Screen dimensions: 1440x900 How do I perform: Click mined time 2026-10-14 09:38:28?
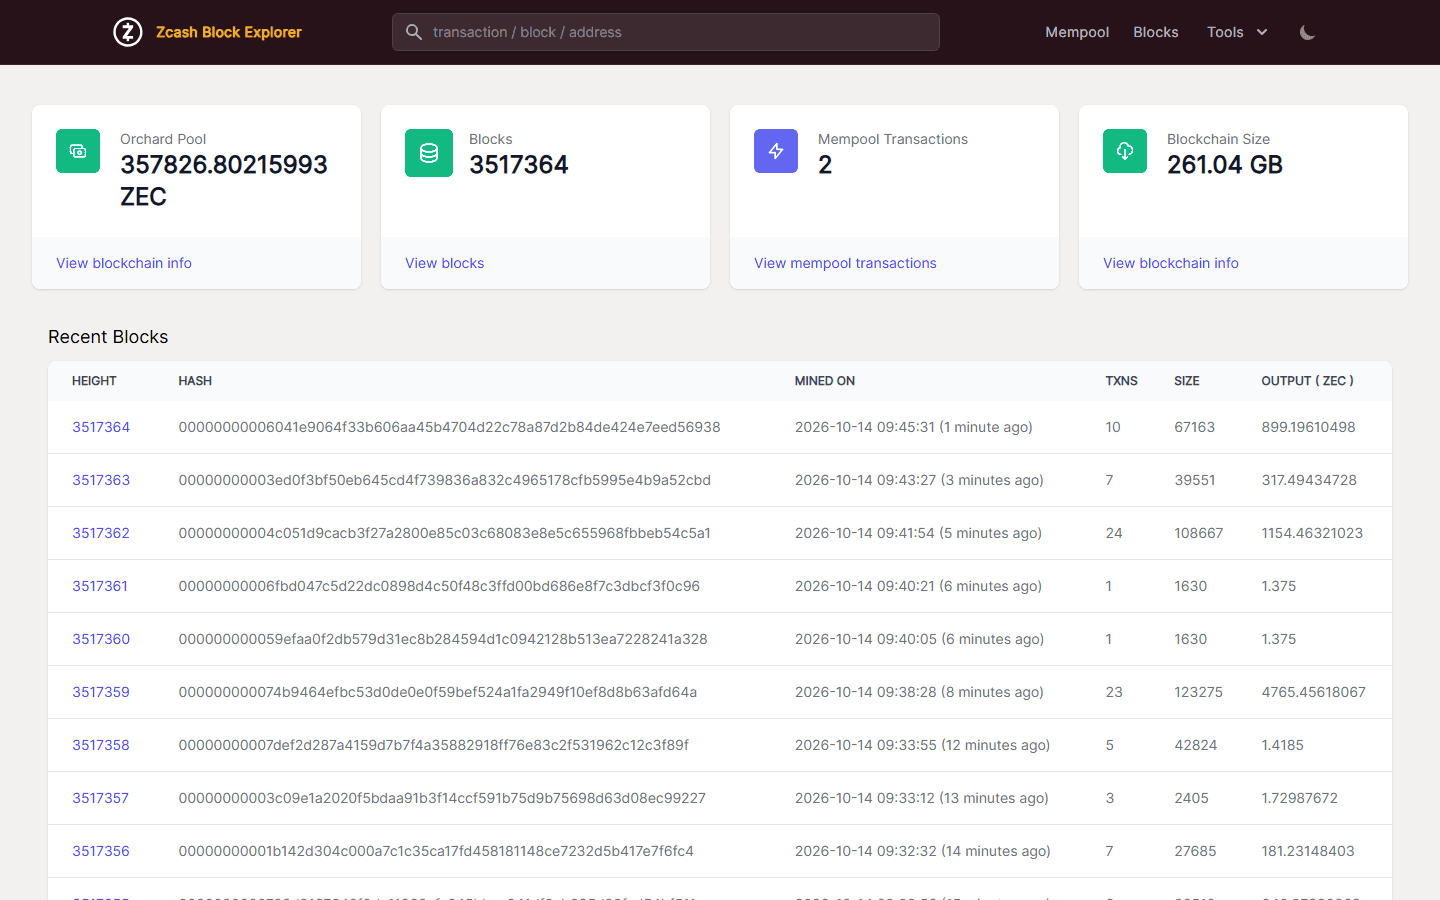[x=919, y=692]
